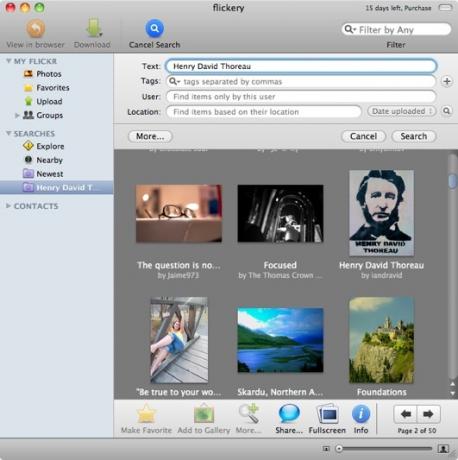
Task: Click the by Jaime973 author text
Action: coord(178,276)
